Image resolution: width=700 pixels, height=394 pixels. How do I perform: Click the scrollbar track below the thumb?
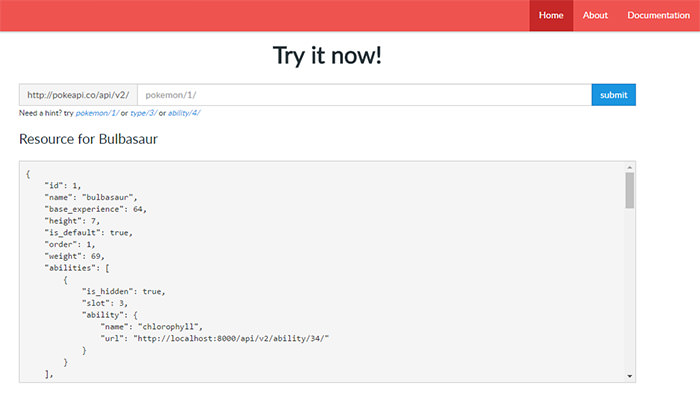(x=629, y=290)
